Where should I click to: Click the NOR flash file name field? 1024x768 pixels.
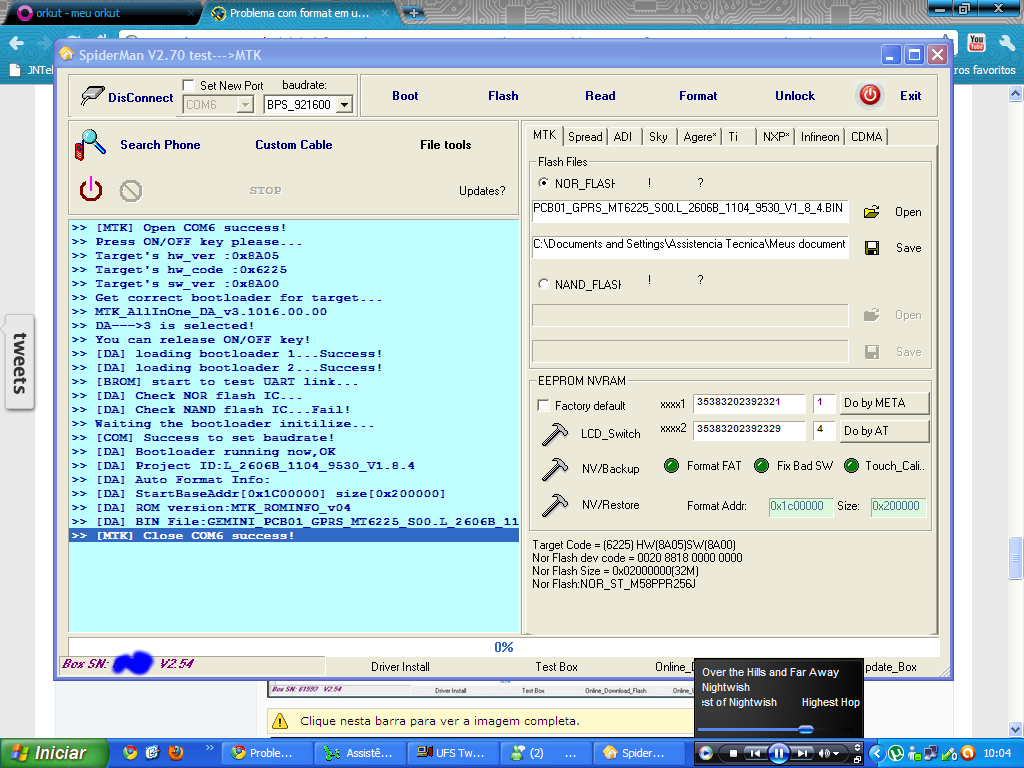(690, 210)
